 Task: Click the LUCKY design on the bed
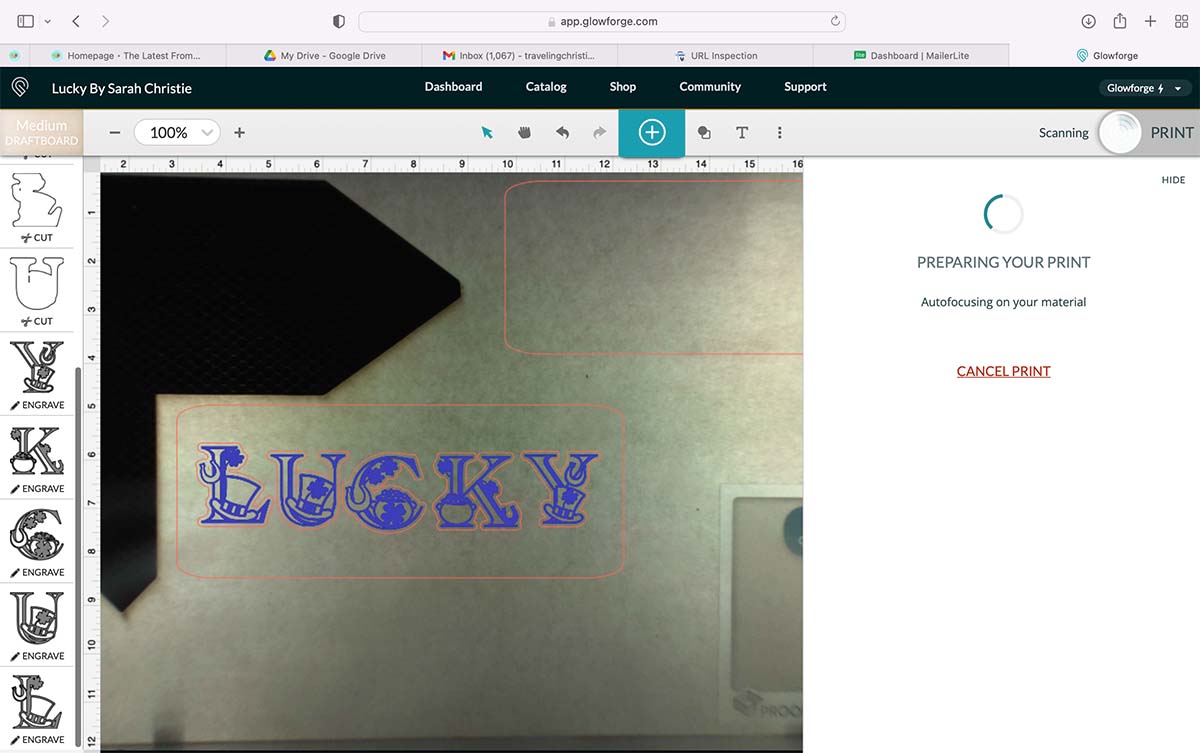[399, 488]
